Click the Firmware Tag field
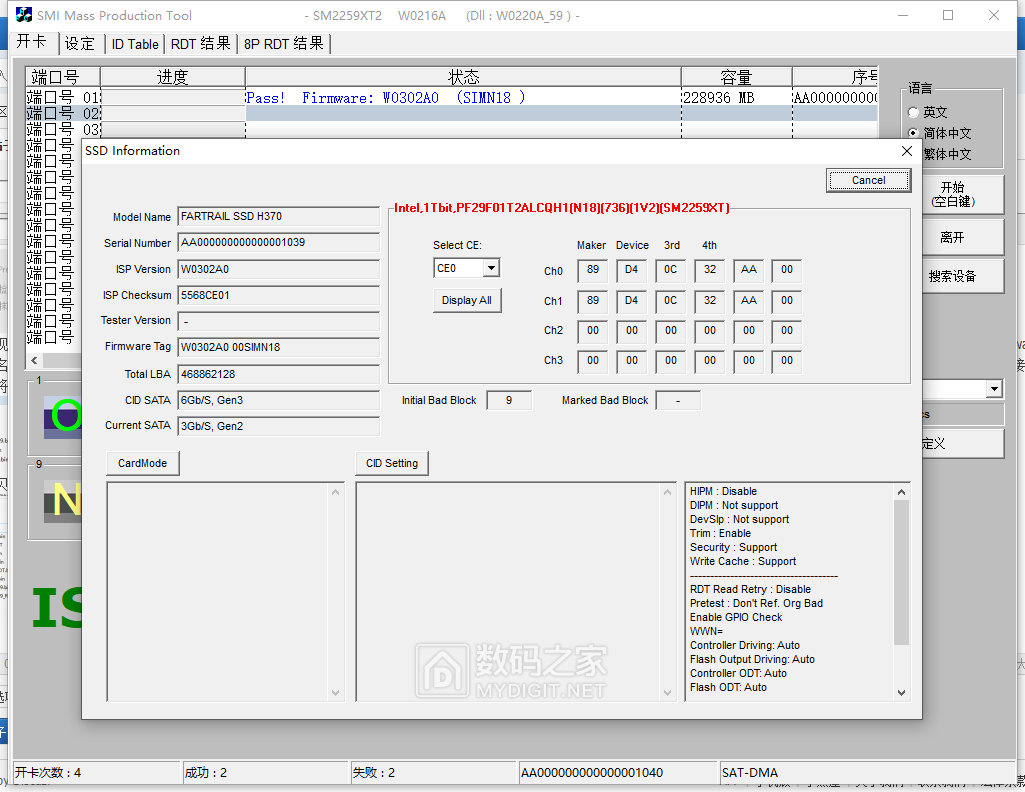This screenshot has width=1025, height=792. point(278,347)
